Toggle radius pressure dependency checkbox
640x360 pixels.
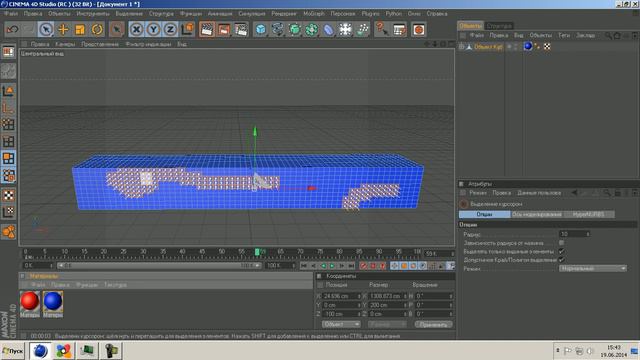click(x=562, y=243)
